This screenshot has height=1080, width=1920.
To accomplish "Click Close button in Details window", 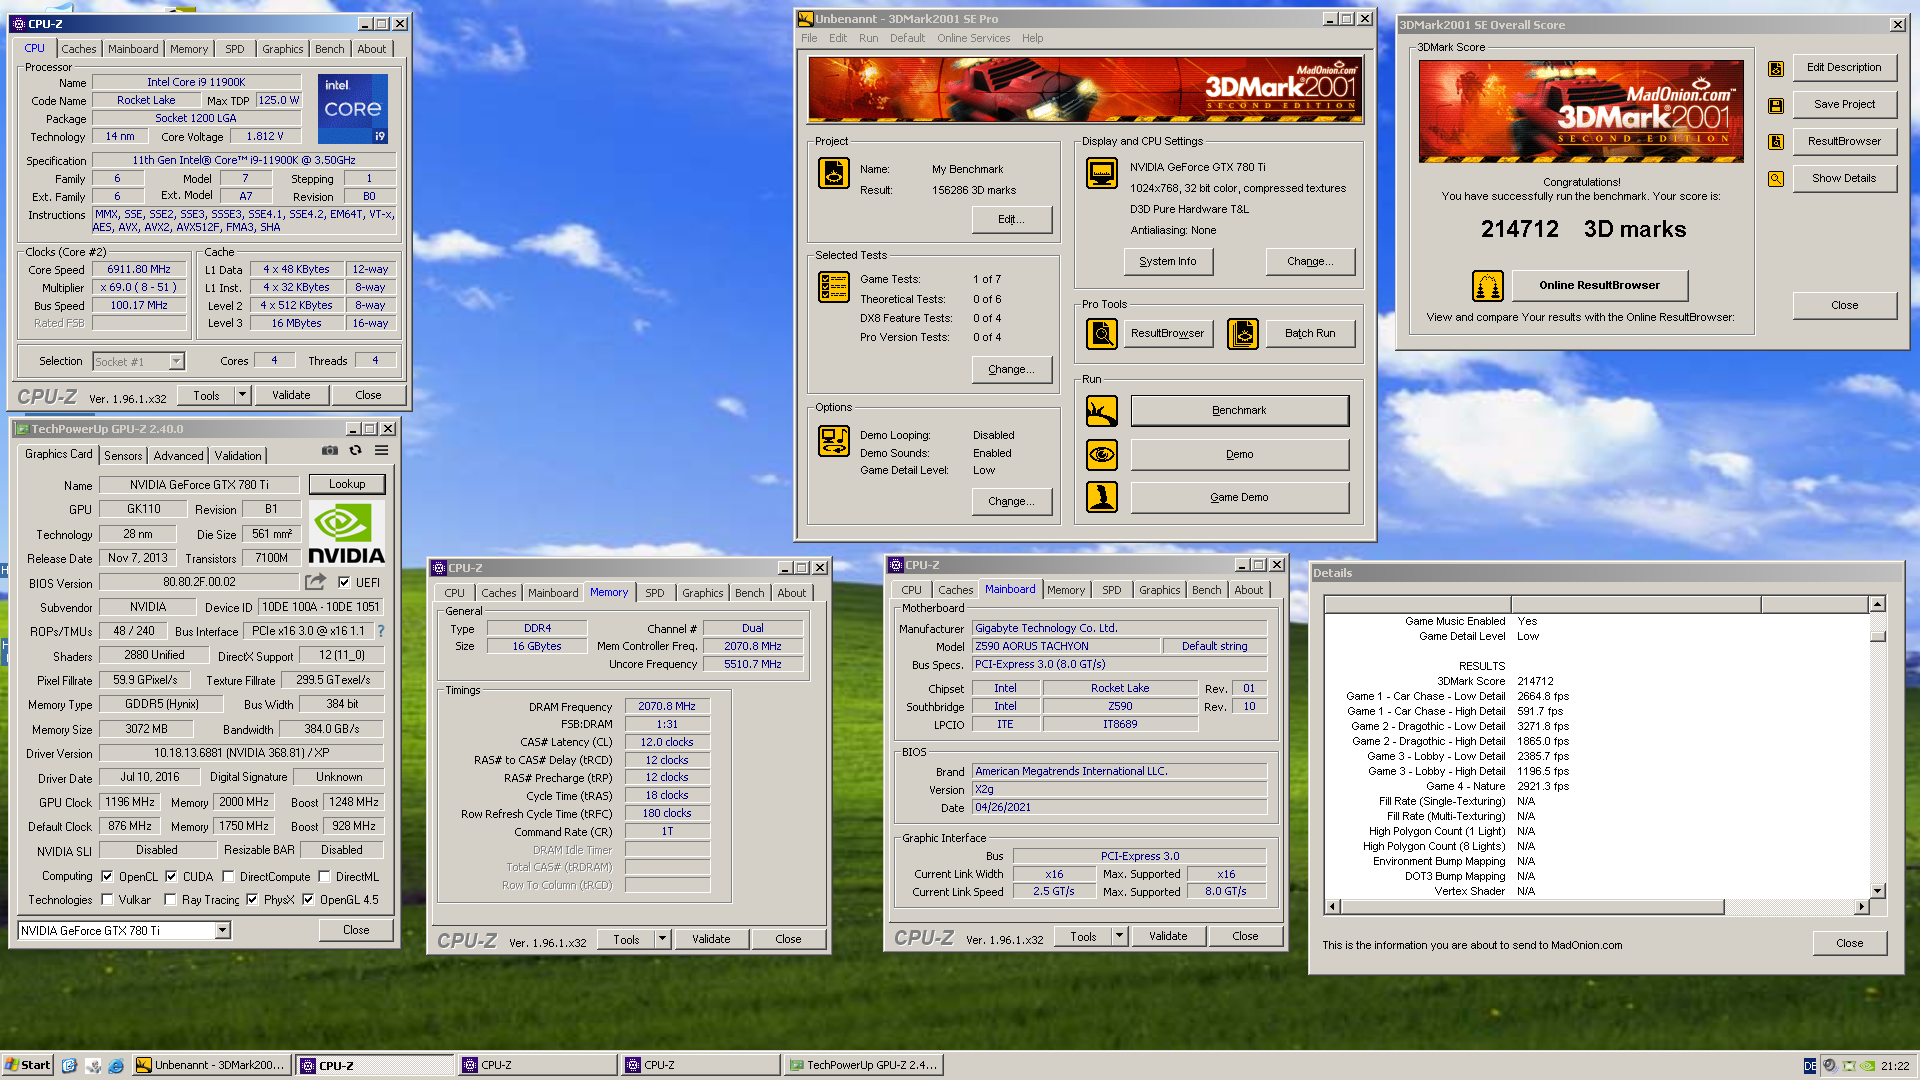I will (x=1849, y=944).
